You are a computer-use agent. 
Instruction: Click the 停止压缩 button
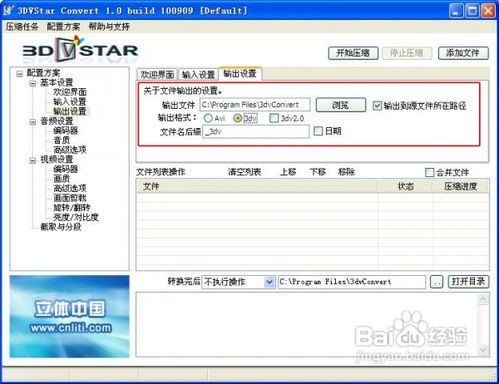407,53
